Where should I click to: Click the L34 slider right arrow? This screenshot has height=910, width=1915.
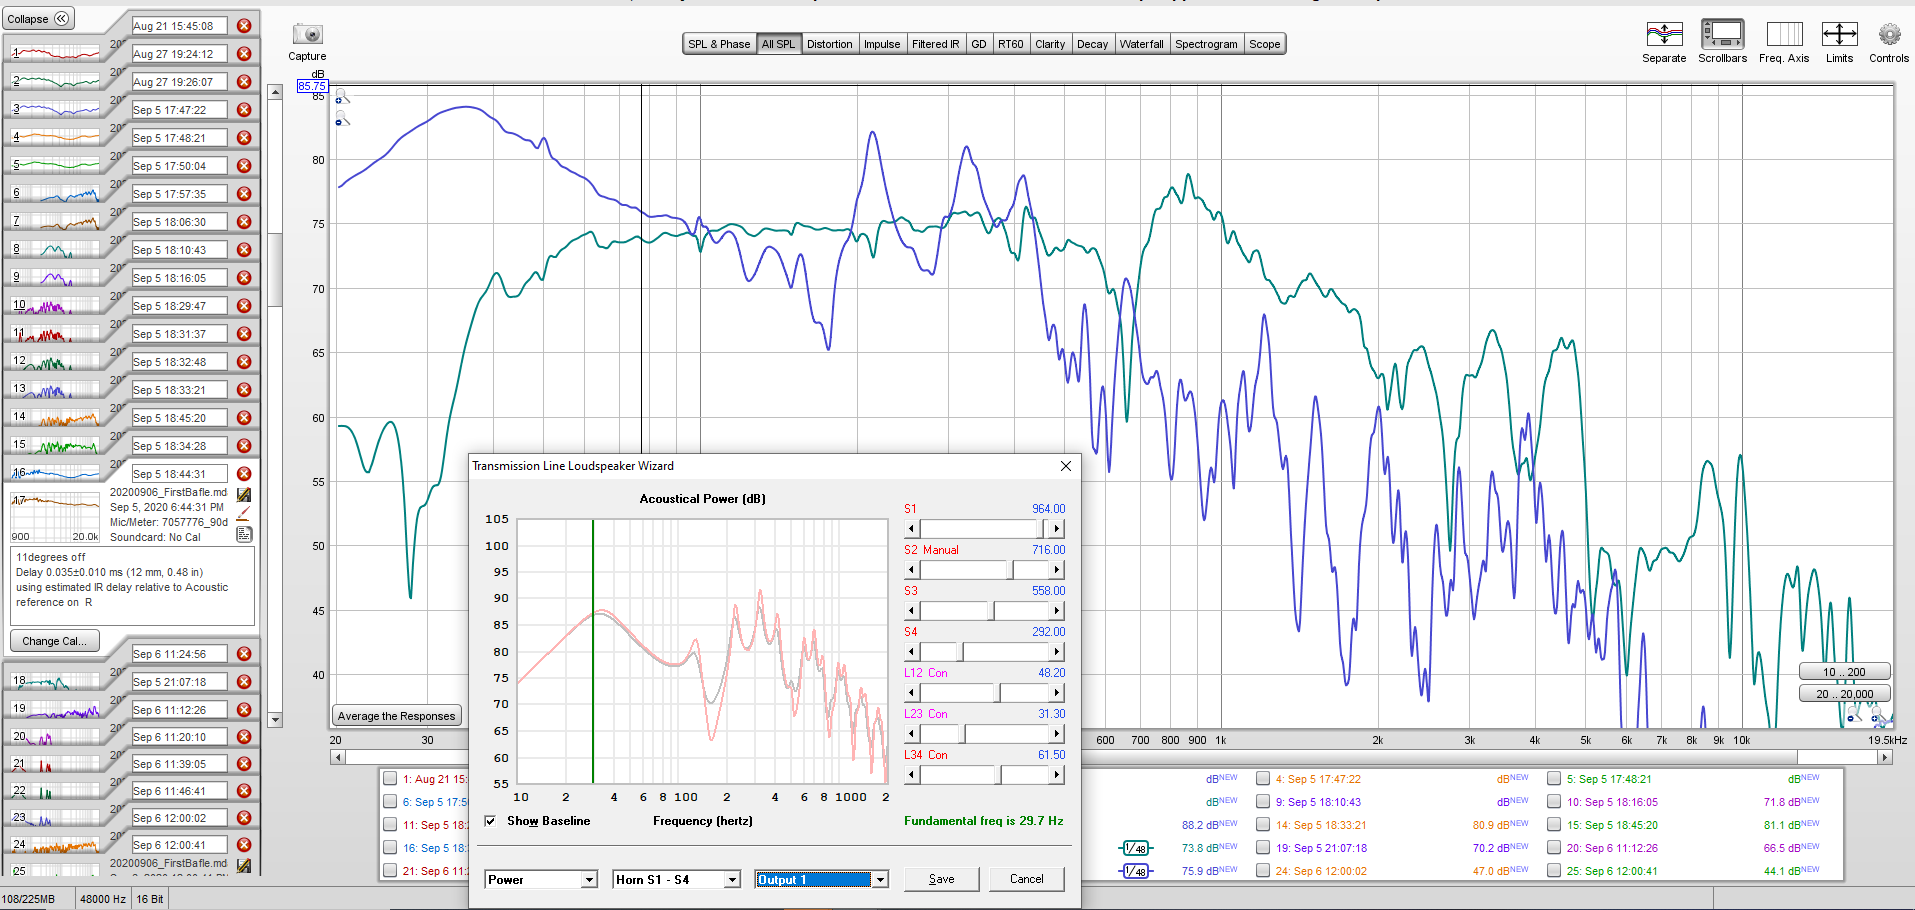tap(1057, 774)
